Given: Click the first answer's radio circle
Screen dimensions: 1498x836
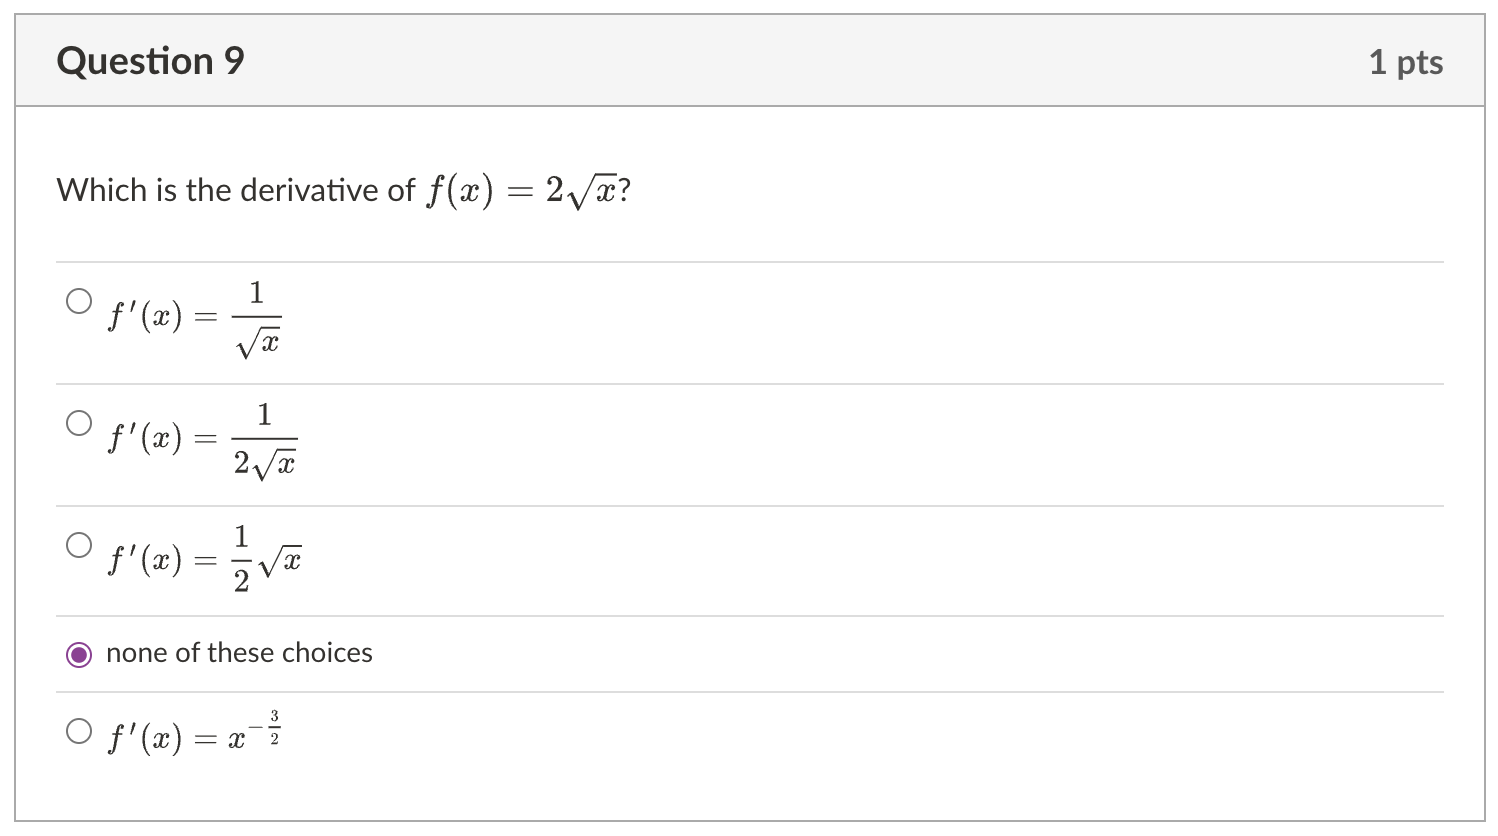Looking at the screenshot, I should pos(79,299).
